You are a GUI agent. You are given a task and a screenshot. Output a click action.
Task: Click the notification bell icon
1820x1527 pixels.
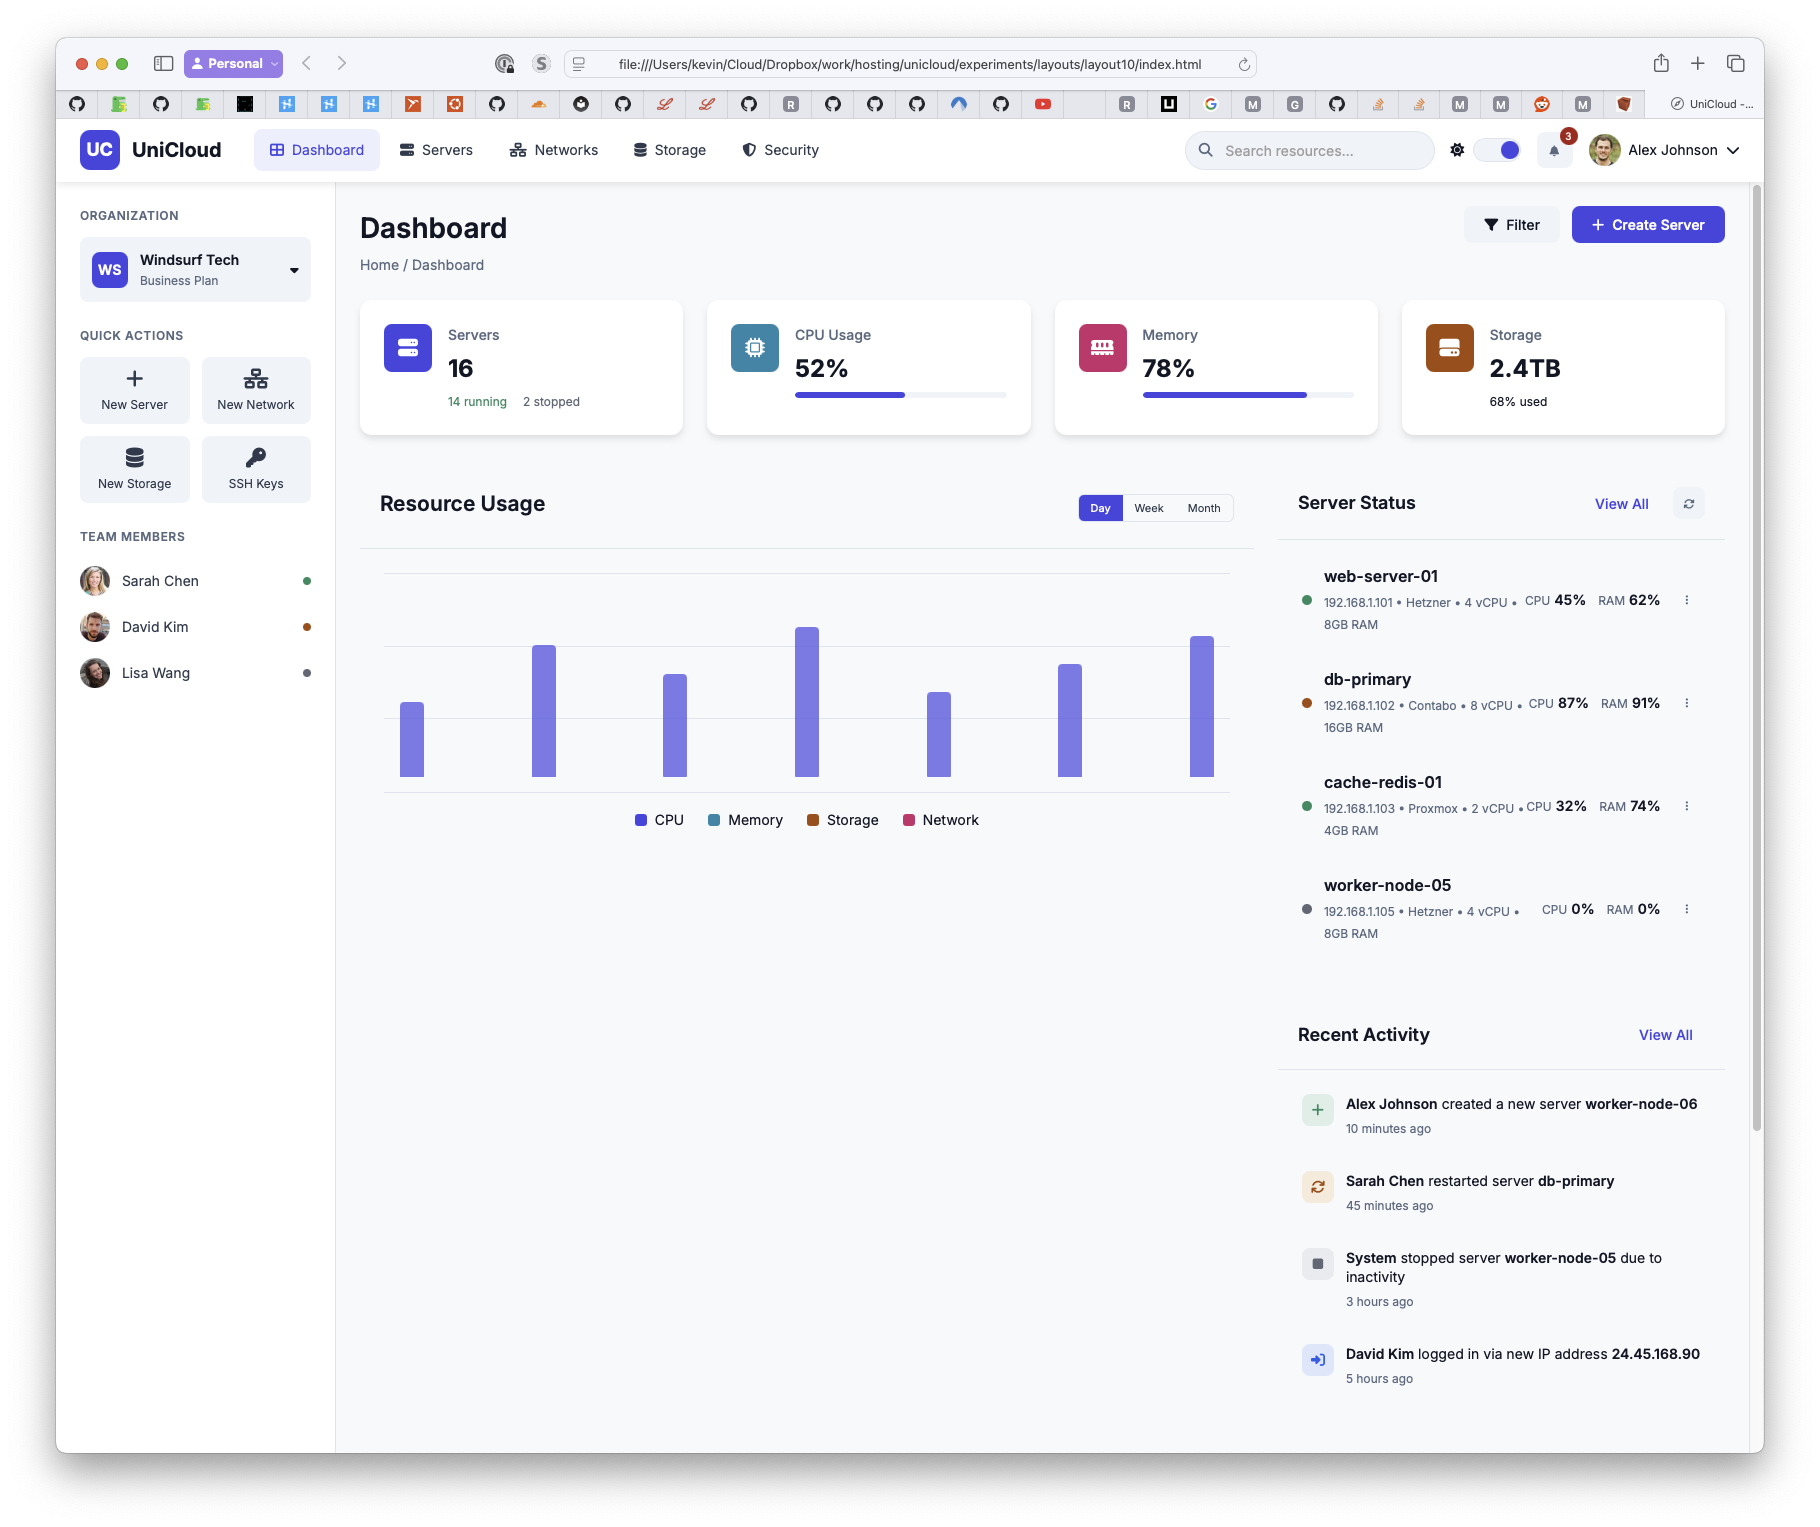[1554, 151]
